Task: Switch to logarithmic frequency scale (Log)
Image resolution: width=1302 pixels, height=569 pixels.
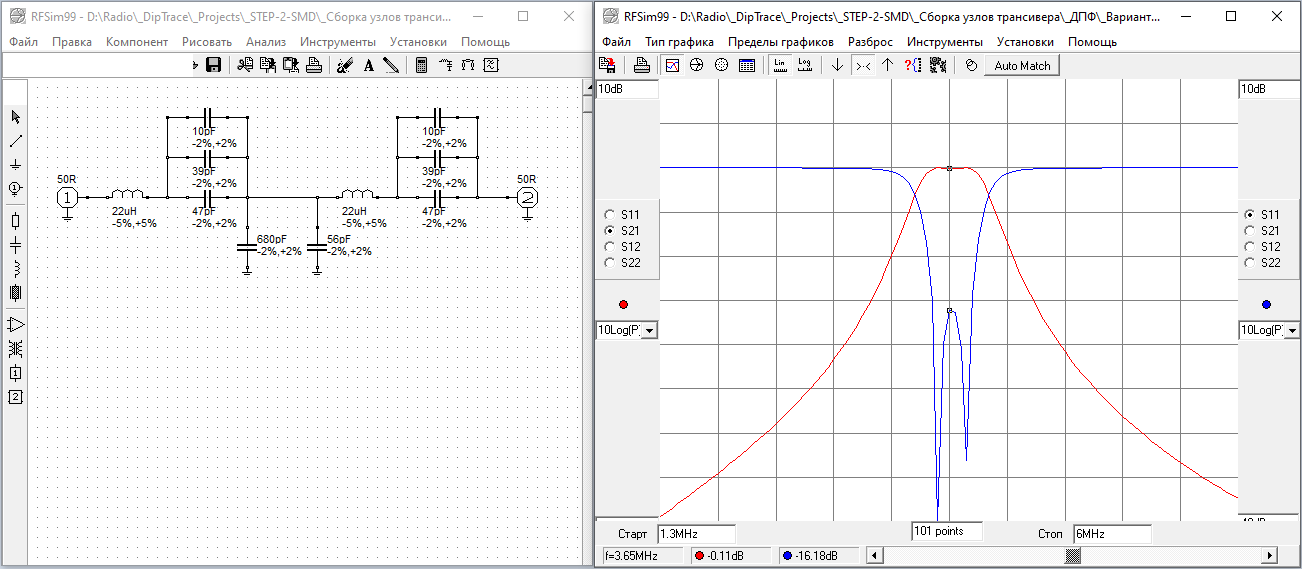Action: click(804, 65)
